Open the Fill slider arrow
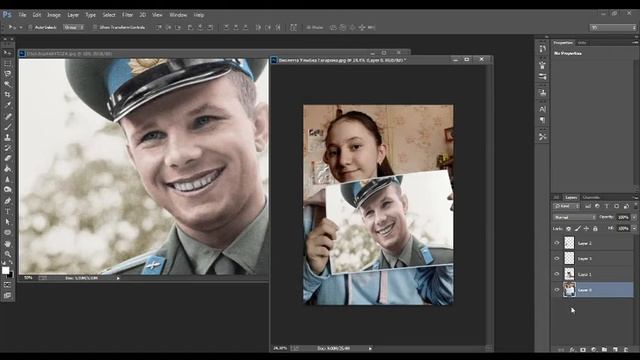 634,229
